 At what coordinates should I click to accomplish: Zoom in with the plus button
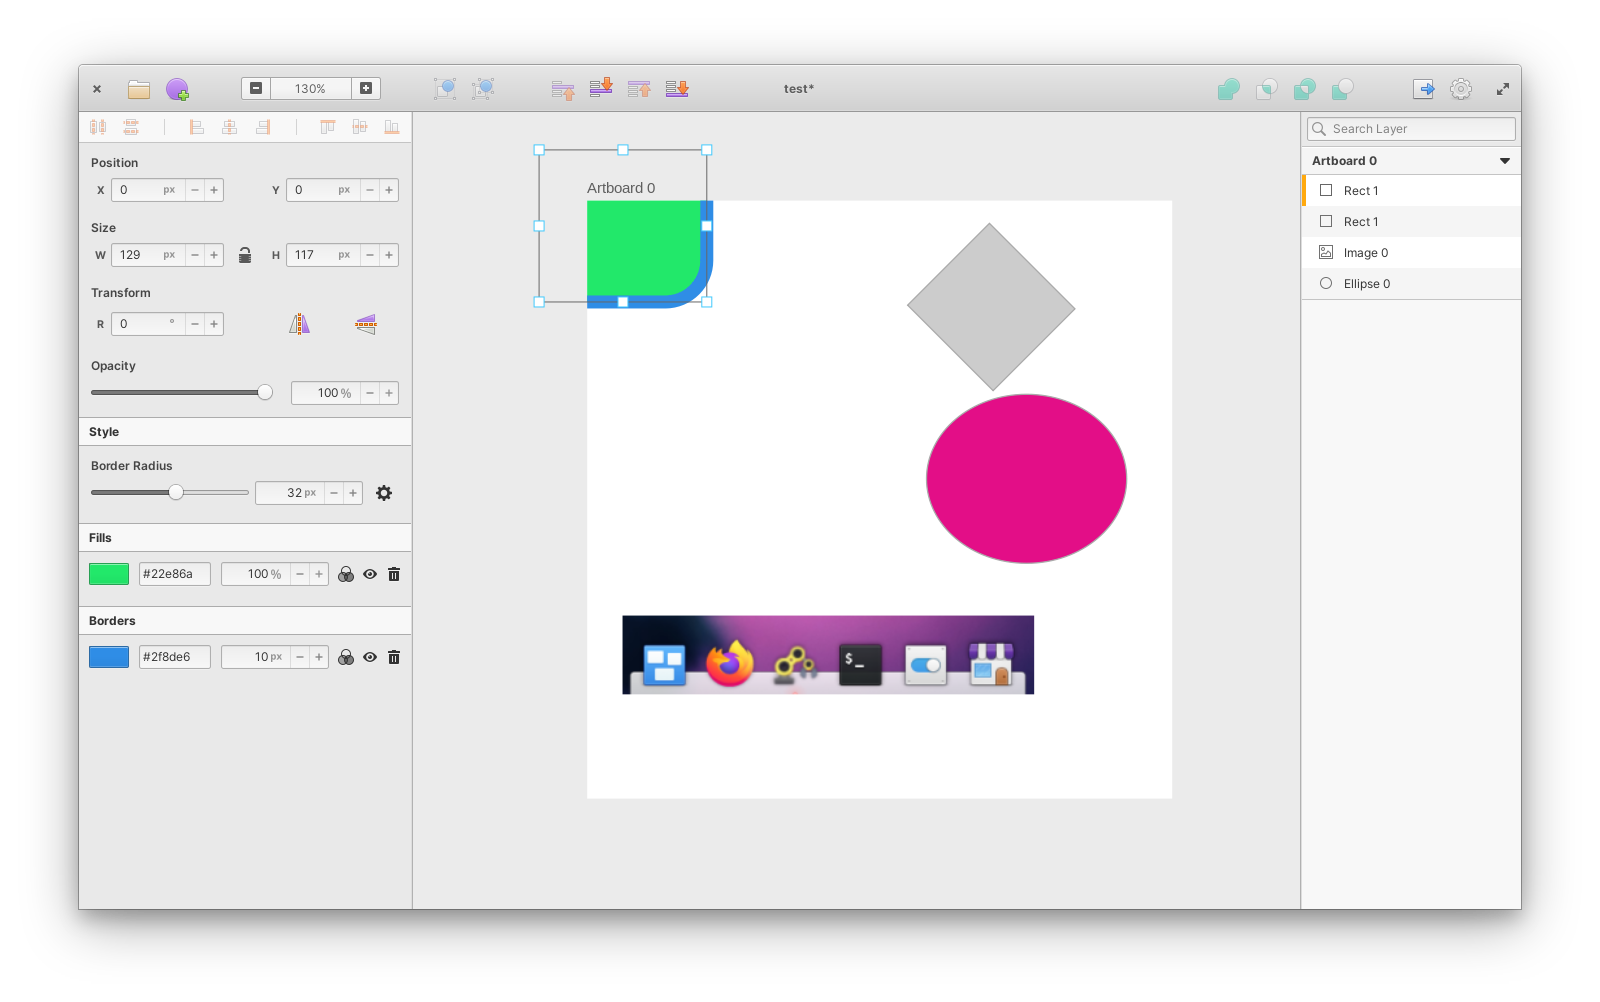pyautogui.click(x=366, y=88)
